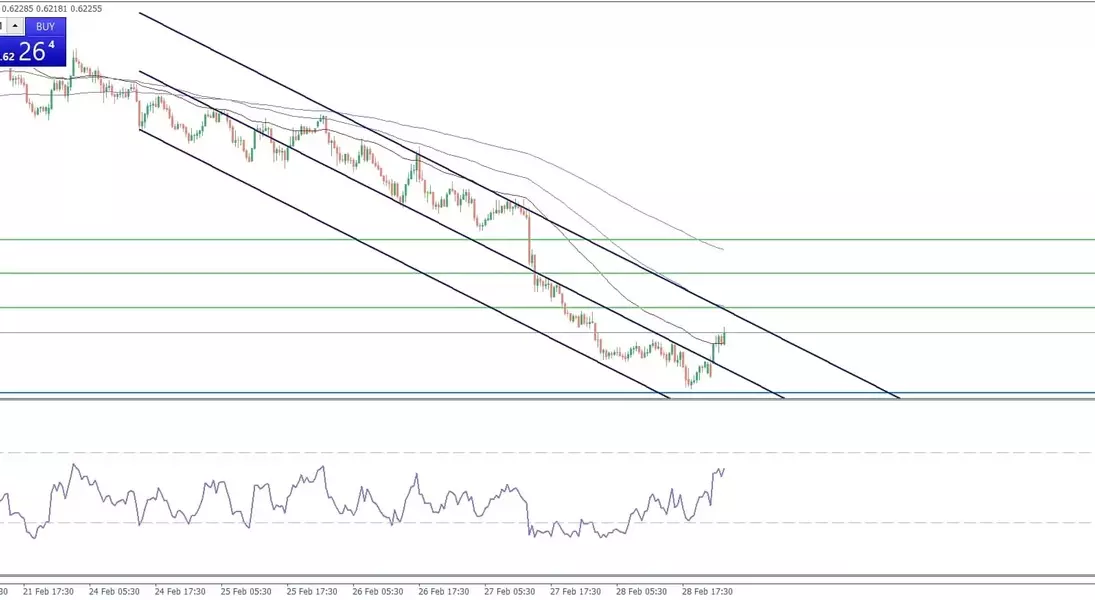Click the 28 Feb 17:30 time label

[708, 591]
